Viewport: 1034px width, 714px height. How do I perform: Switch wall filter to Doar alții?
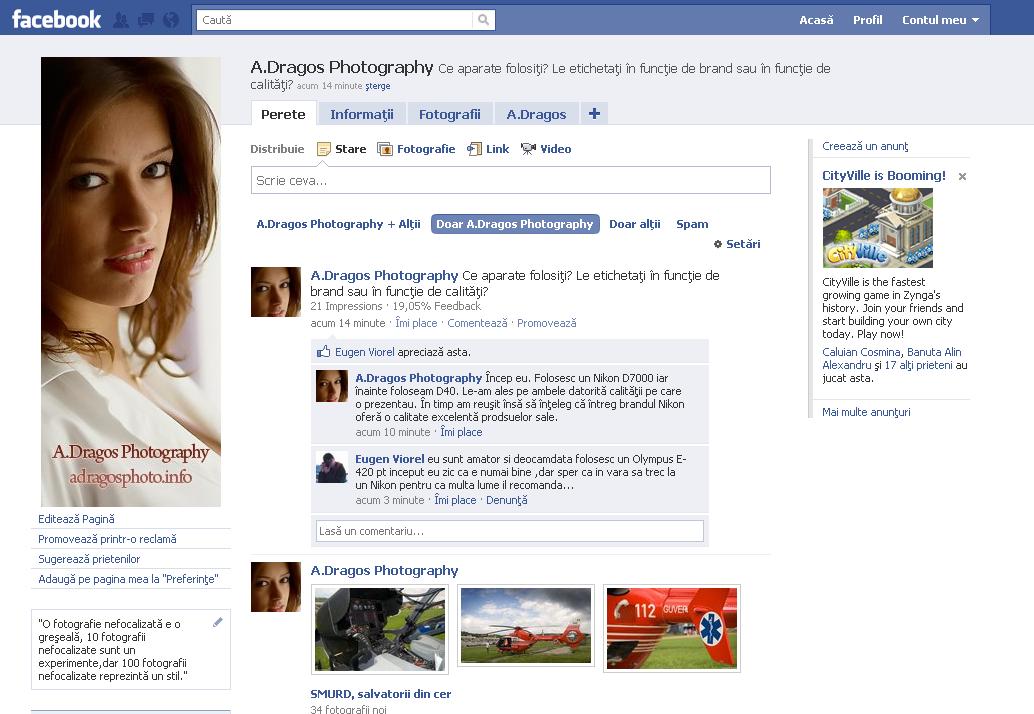pyautogui.click(x=635, y=224)
